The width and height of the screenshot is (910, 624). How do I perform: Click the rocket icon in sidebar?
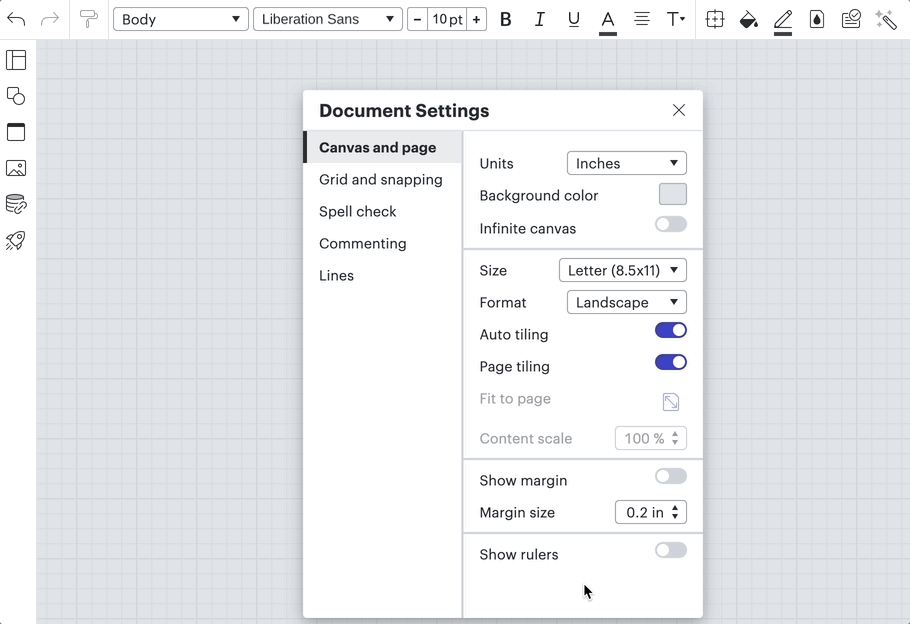(x=16, y=241)
